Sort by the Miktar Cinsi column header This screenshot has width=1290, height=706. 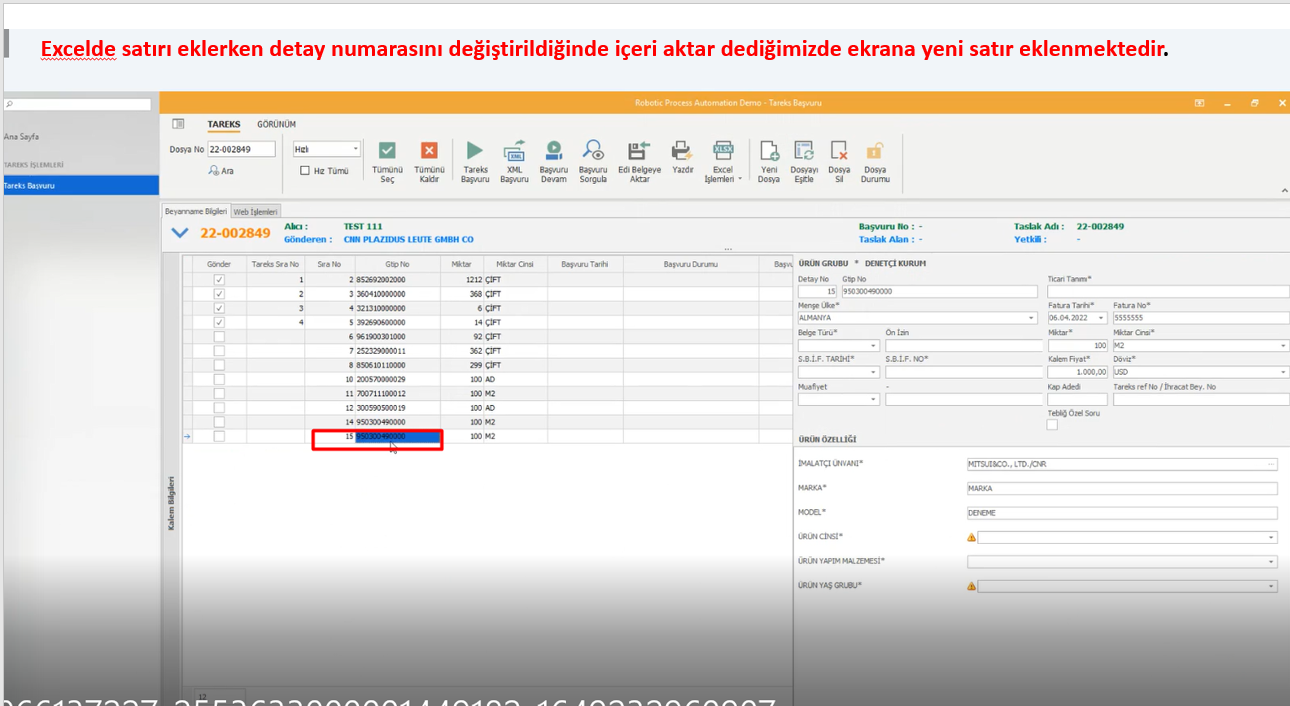[515, 264]
